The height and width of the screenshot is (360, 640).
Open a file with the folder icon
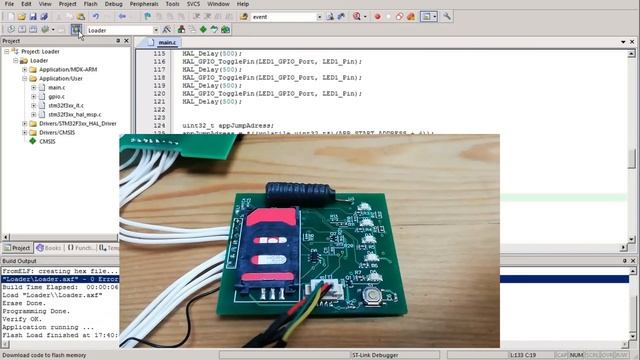tap(22, 17)
